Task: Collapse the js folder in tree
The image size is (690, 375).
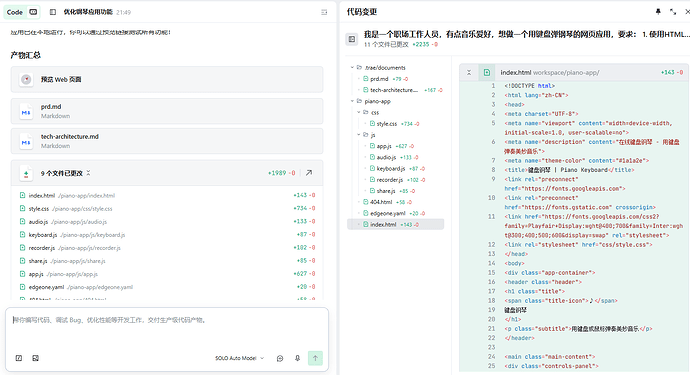Action: click(x=359, y=135)
